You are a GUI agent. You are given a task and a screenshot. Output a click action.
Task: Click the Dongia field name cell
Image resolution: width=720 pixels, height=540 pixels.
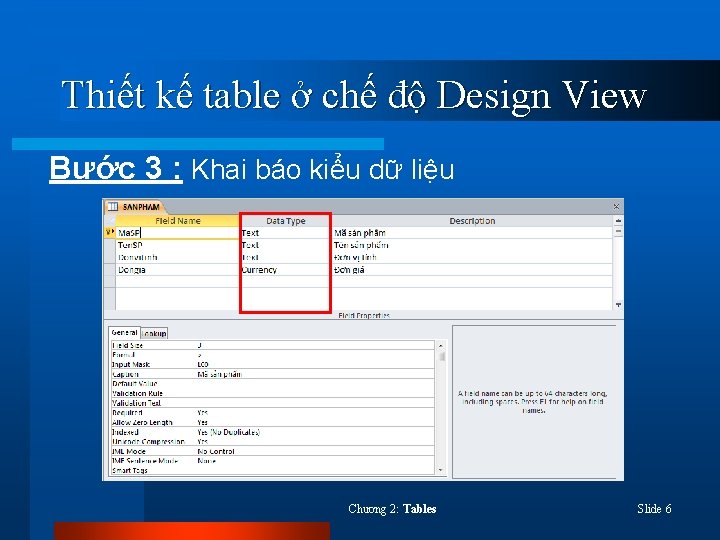click(x=177, y=270)
